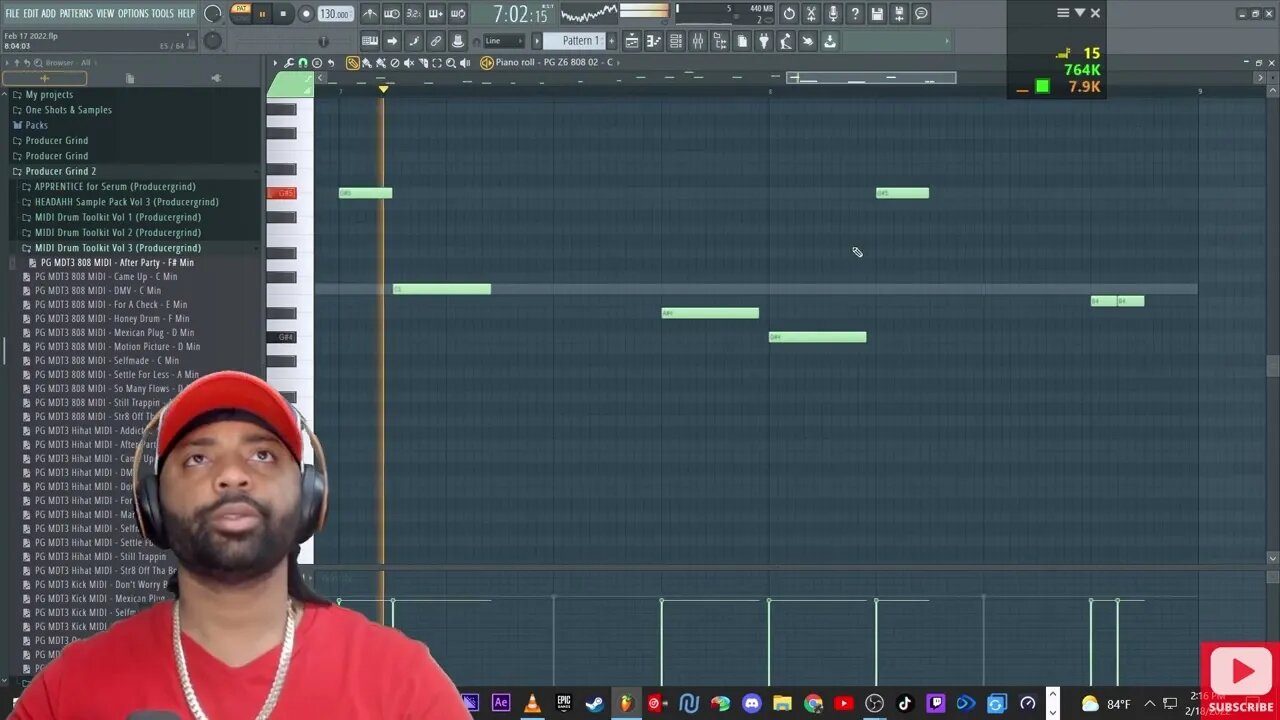This screenshot has height=720, width=1280.
Task: Open the HELP menu
Action: [x=187, y=13]
